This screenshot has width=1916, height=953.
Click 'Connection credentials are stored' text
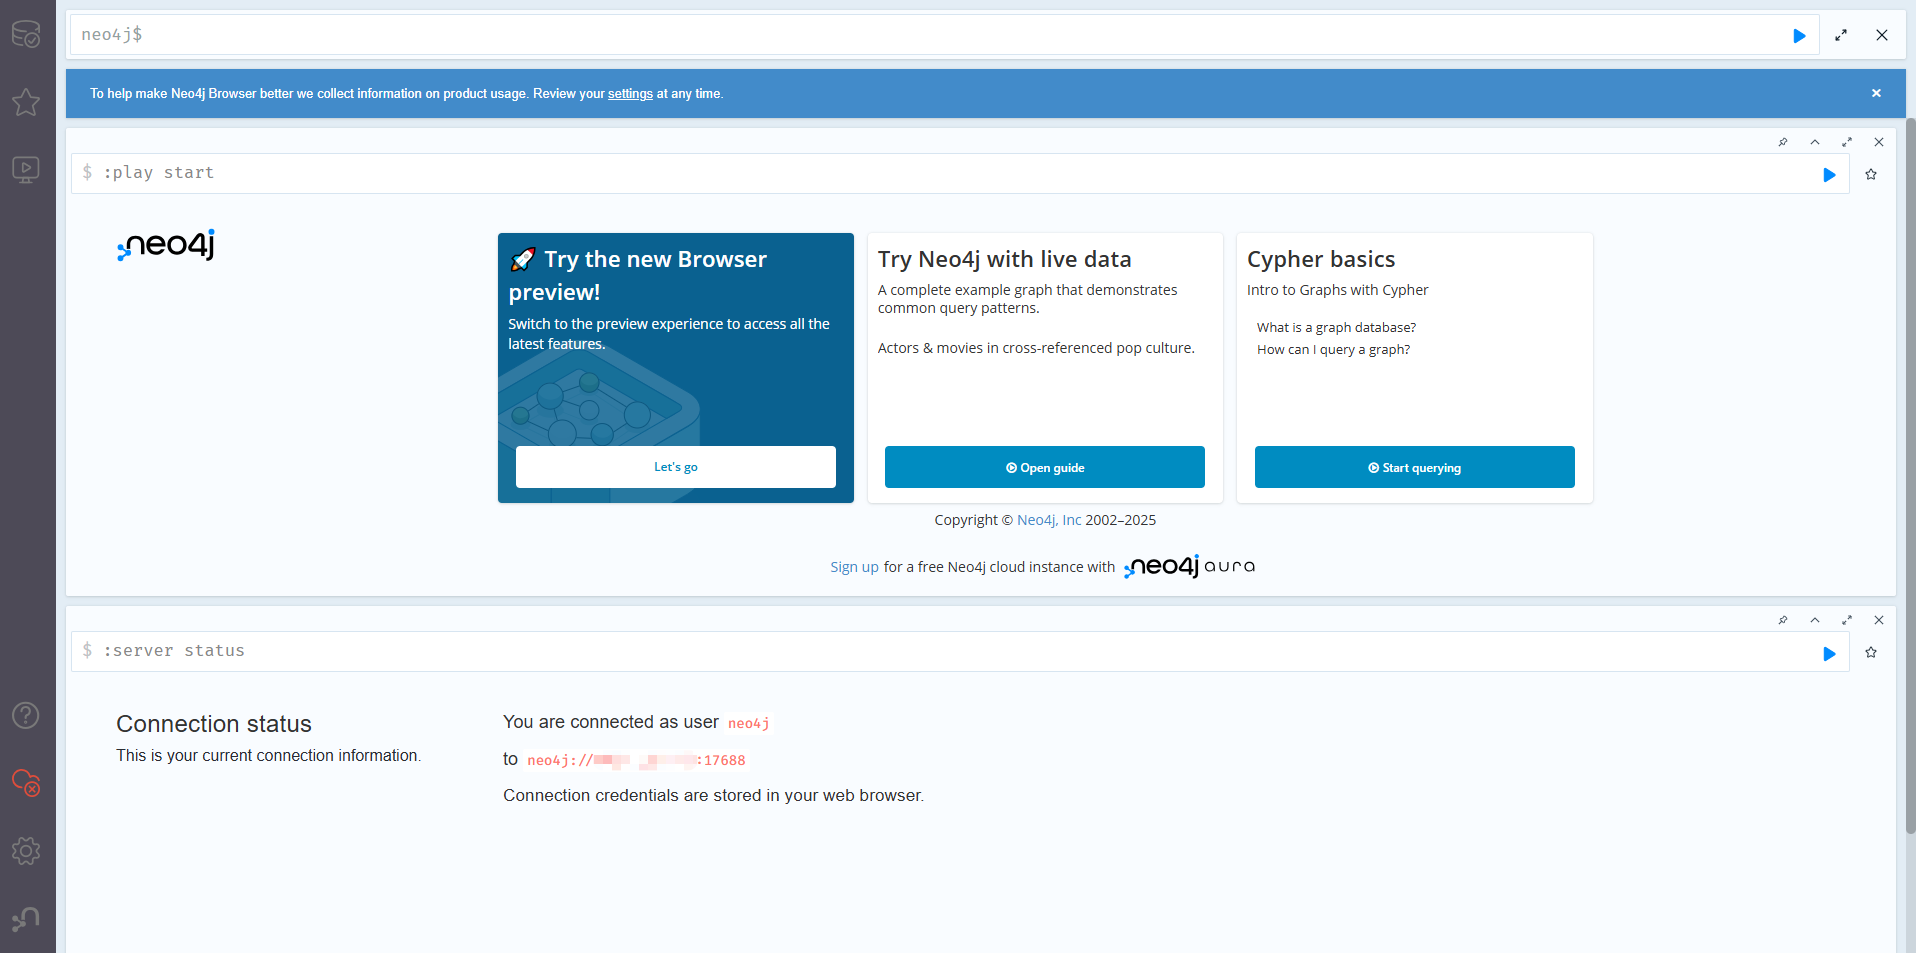(713, 795)
